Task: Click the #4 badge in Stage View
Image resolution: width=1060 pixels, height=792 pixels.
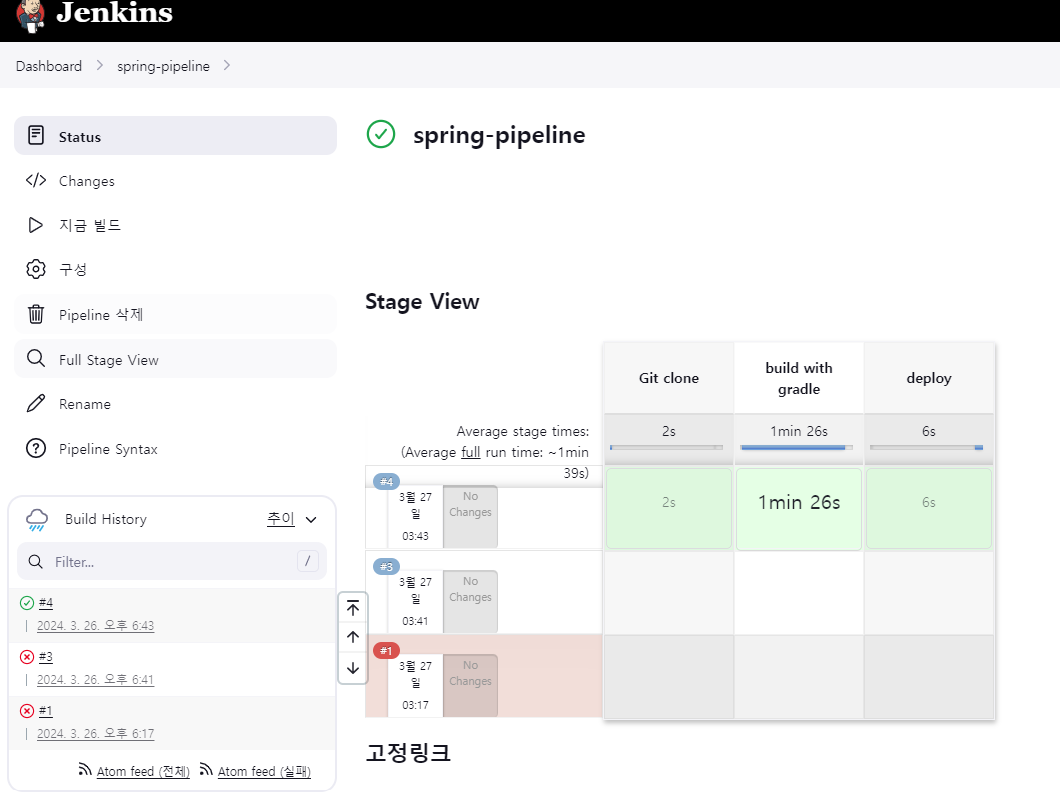Action: tap(387, 482)
